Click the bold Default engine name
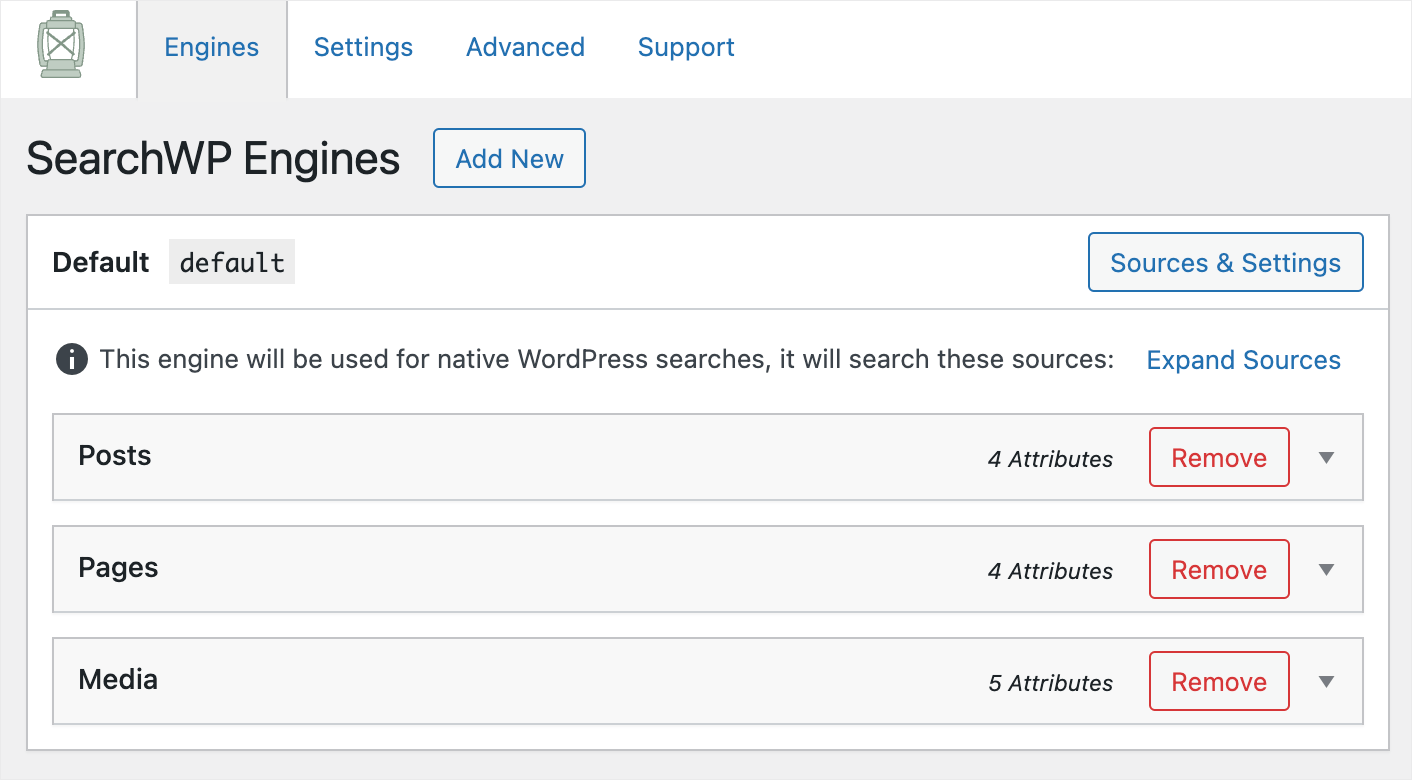This screenshot has height=780, width=1412. coord(101,262)
